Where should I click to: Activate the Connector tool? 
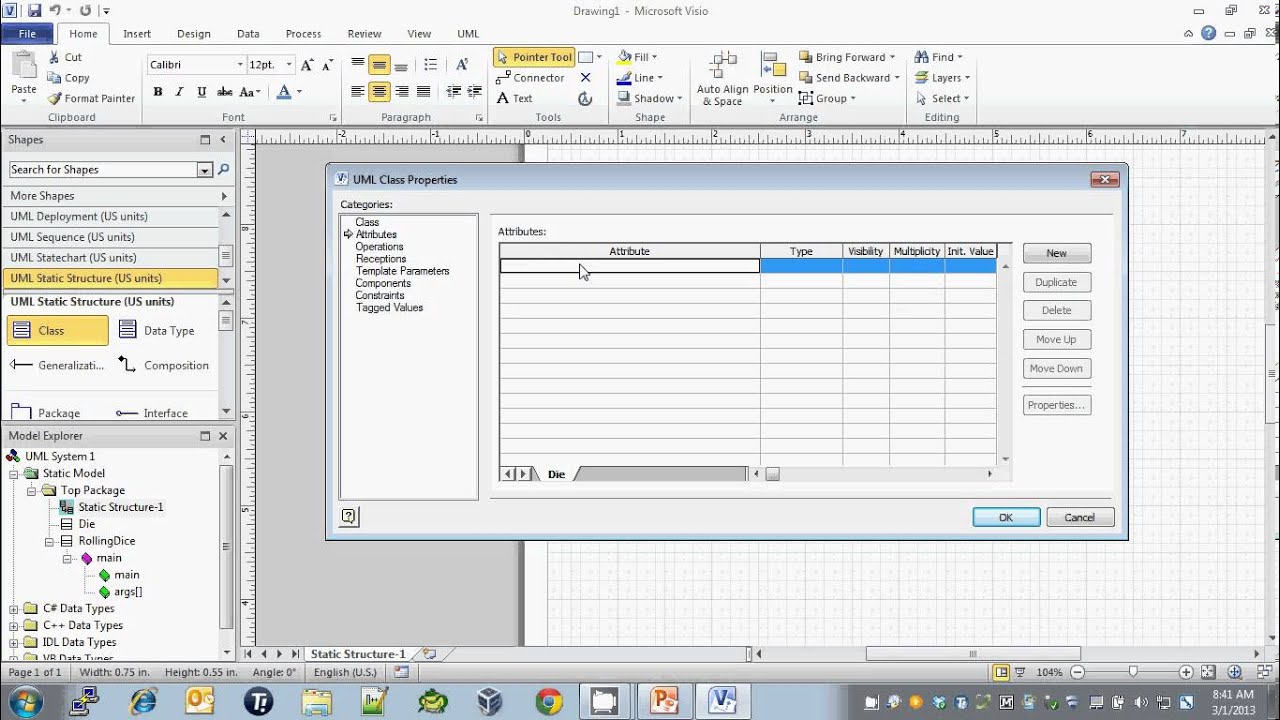[531, 78]
